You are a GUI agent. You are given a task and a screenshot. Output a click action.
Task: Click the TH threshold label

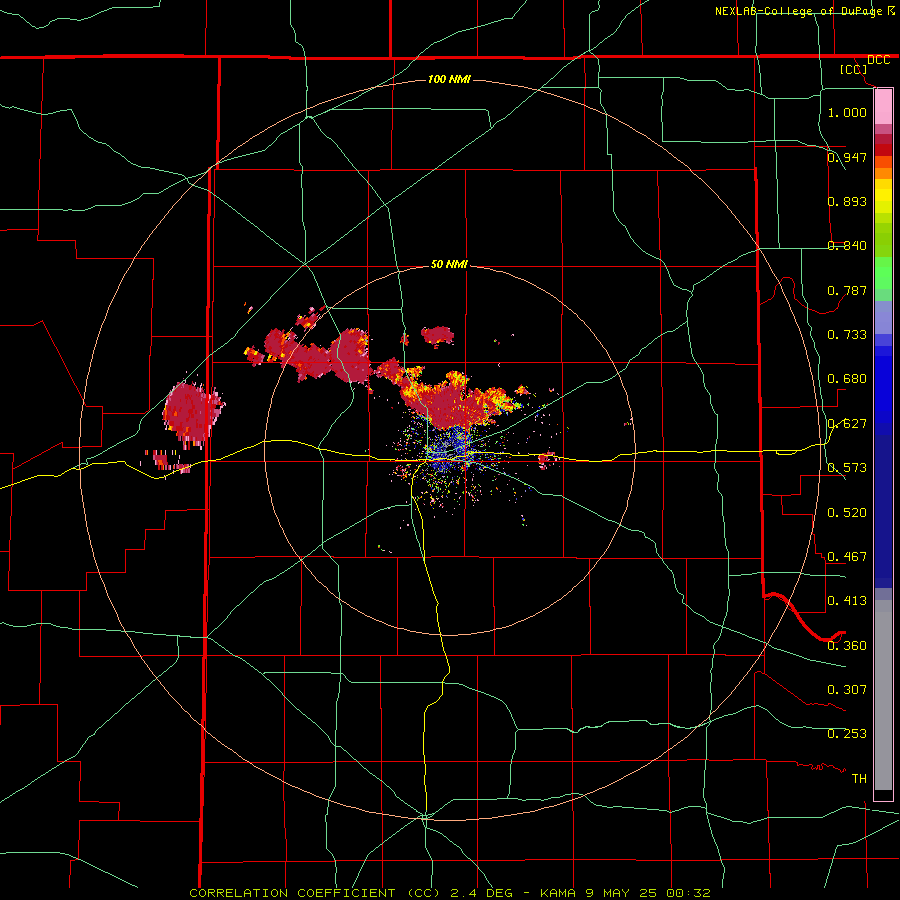(859, 778)
